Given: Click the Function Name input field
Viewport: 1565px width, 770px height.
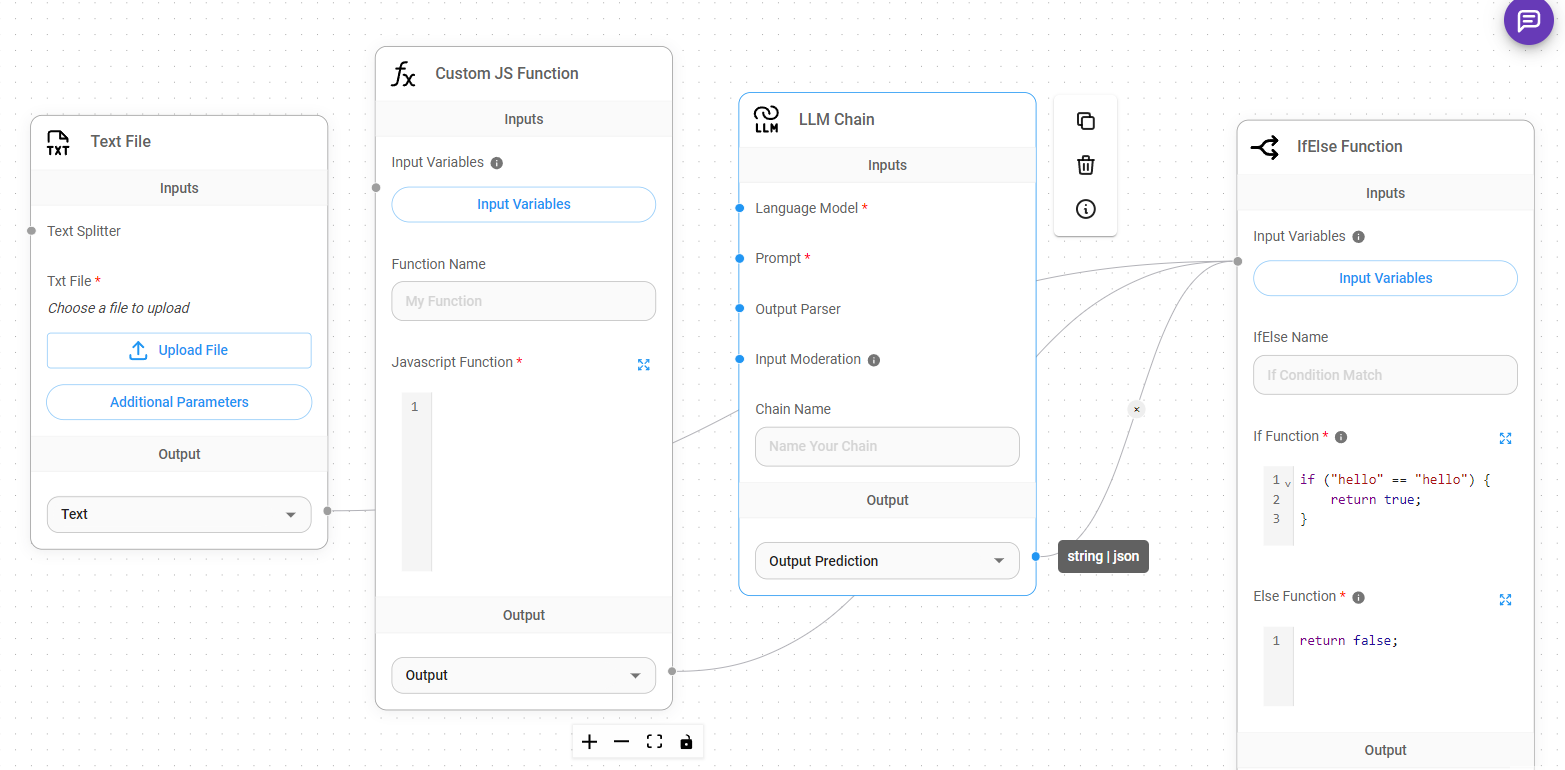Looking at the screenshot, I should pyautogui.click(x=523, y=301).
